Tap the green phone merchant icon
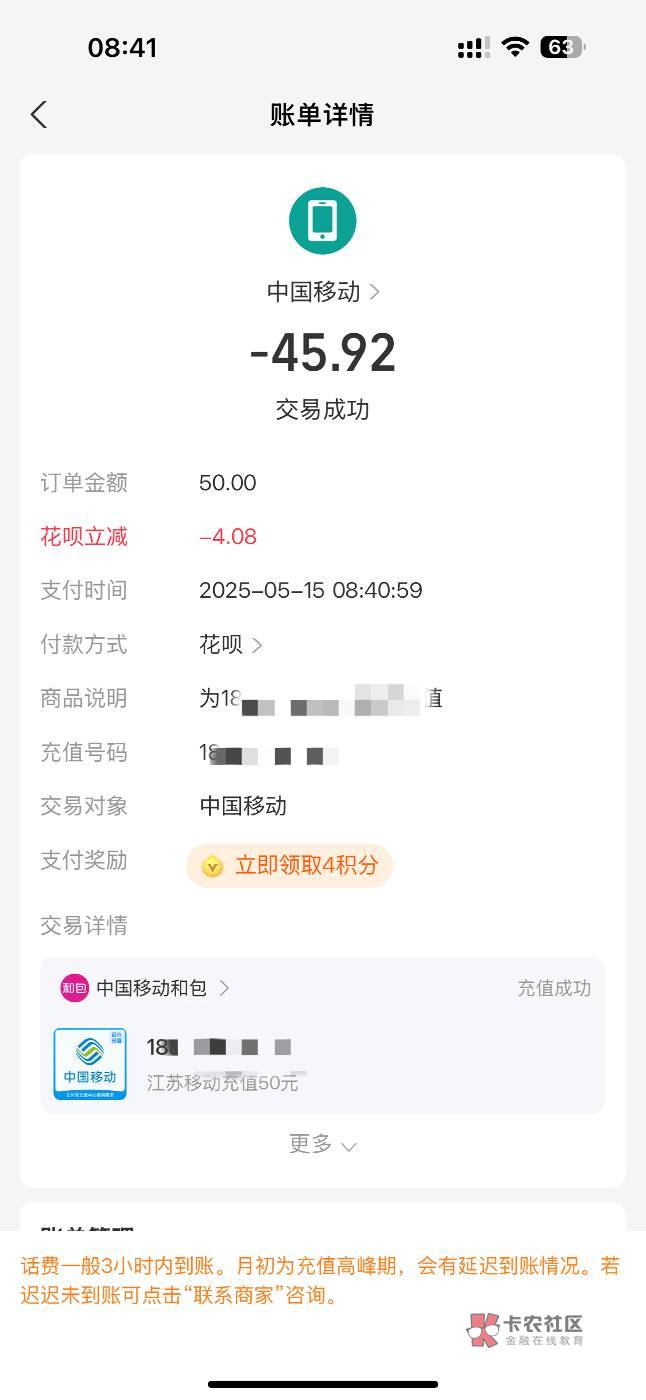 [x=322, y=221]
